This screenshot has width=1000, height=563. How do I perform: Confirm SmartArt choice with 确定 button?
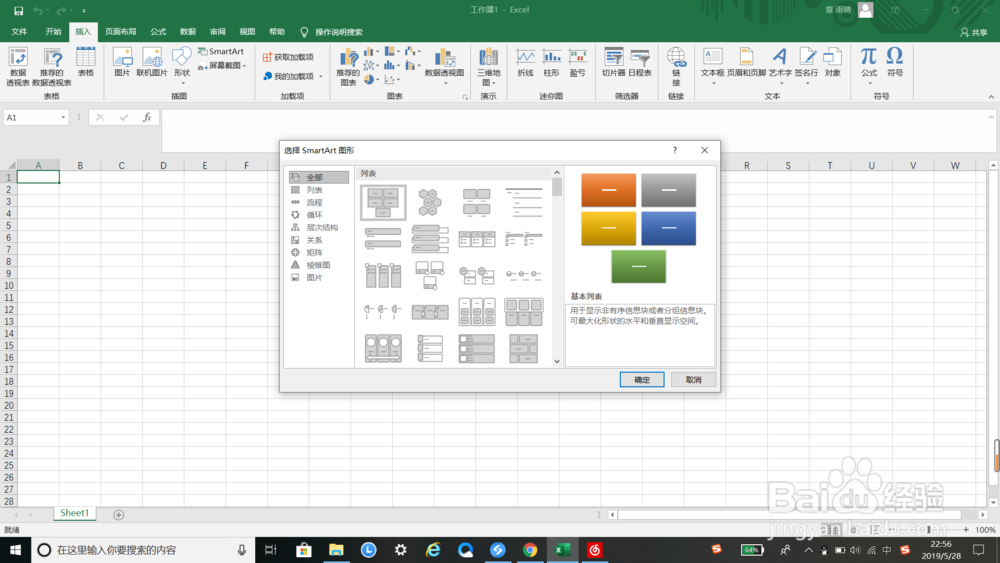coord(642,379)
